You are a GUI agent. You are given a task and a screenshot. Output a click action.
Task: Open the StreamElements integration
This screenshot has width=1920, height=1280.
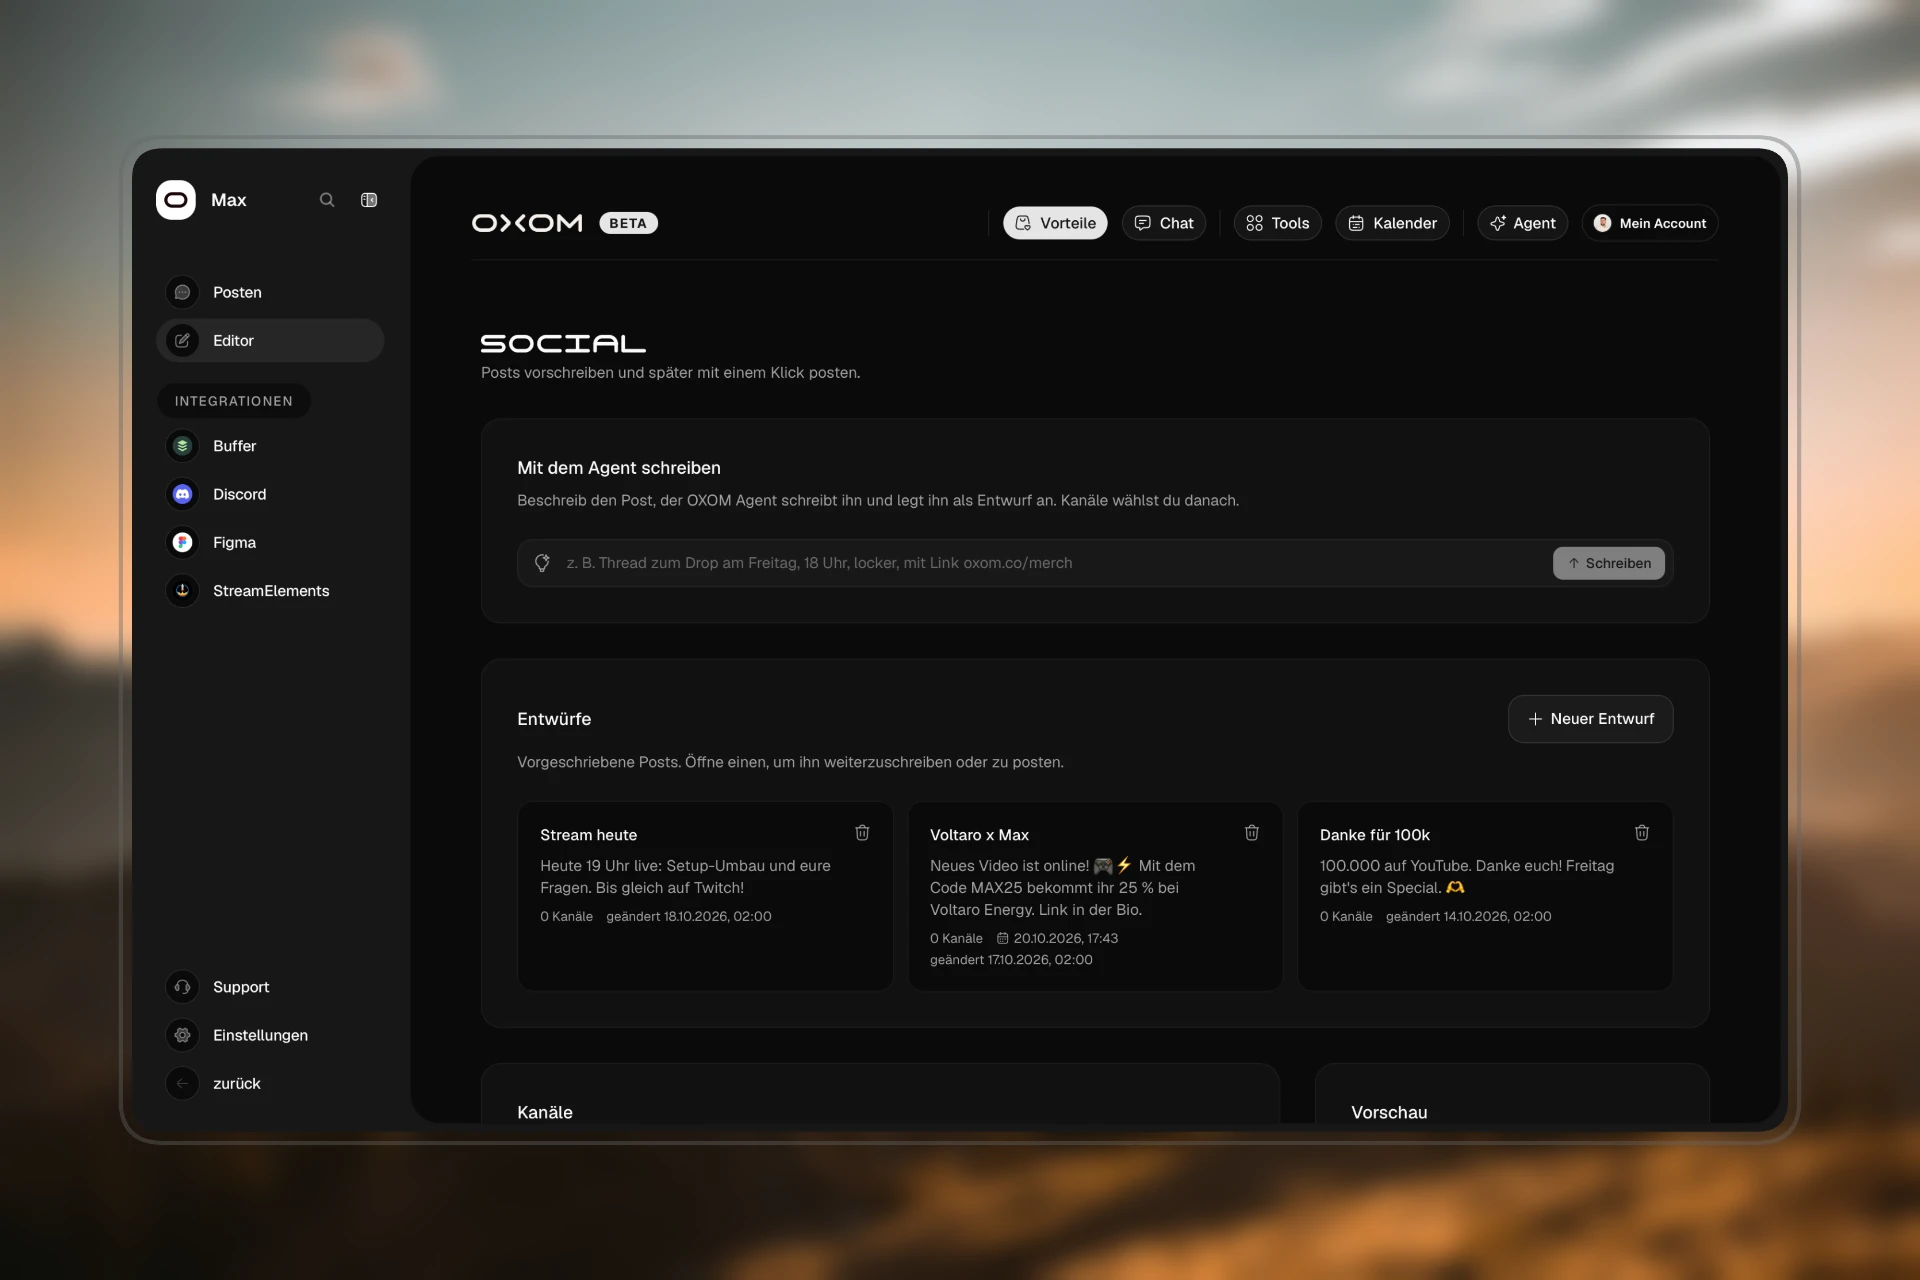click(x=270, y=591)
